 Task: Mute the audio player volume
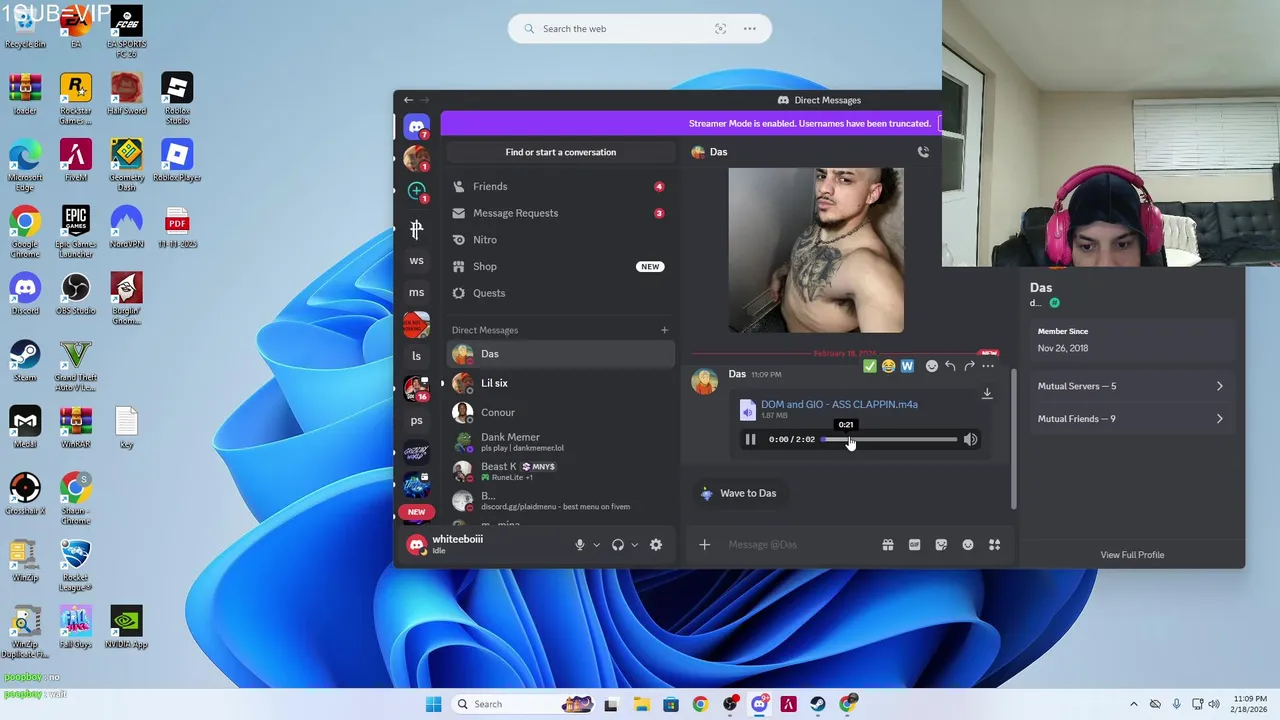(x=970, y=439)
